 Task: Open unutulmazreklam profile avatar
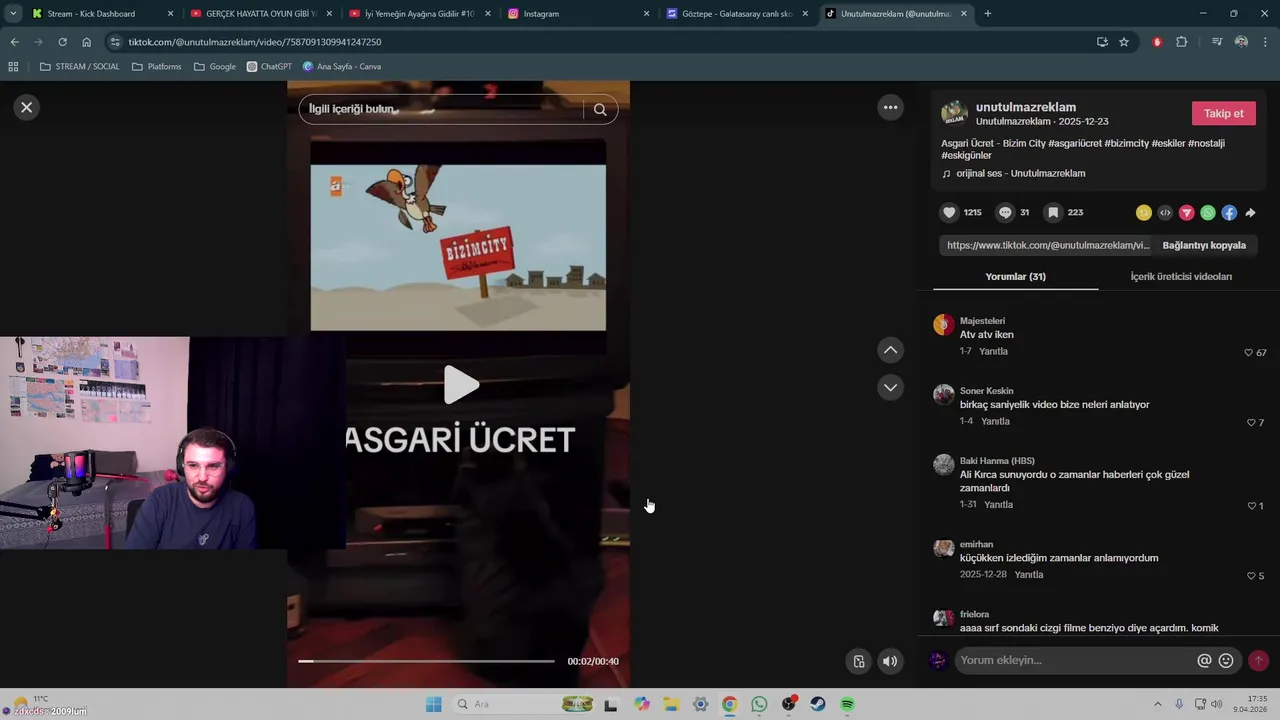[955, 113]
